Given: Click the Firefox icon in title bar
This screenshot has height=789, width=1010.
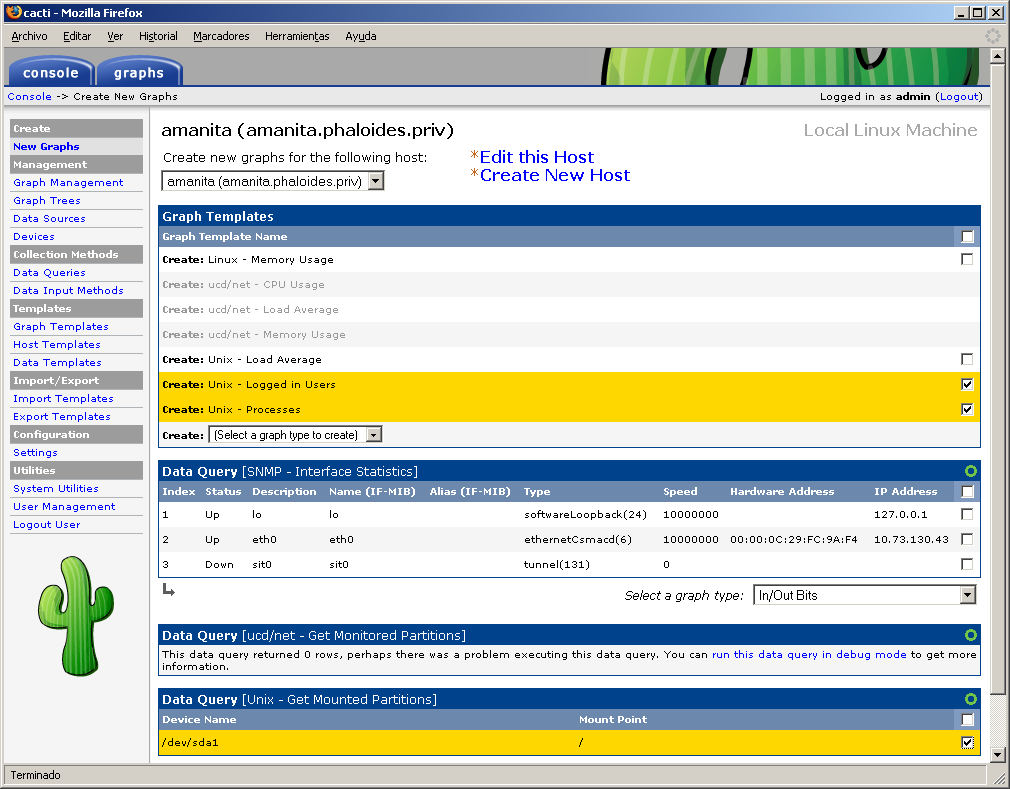Looking at the screenshot, I should pyautogui.click(x=13, y=12).
